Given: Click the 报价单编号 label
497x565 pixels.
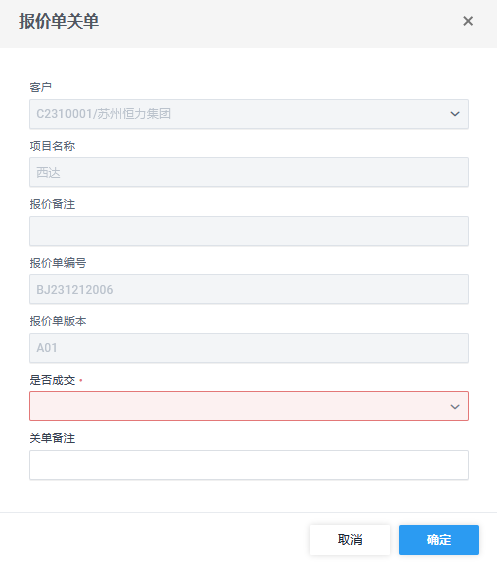Looking at the screenshot, I should coord(58,263).
